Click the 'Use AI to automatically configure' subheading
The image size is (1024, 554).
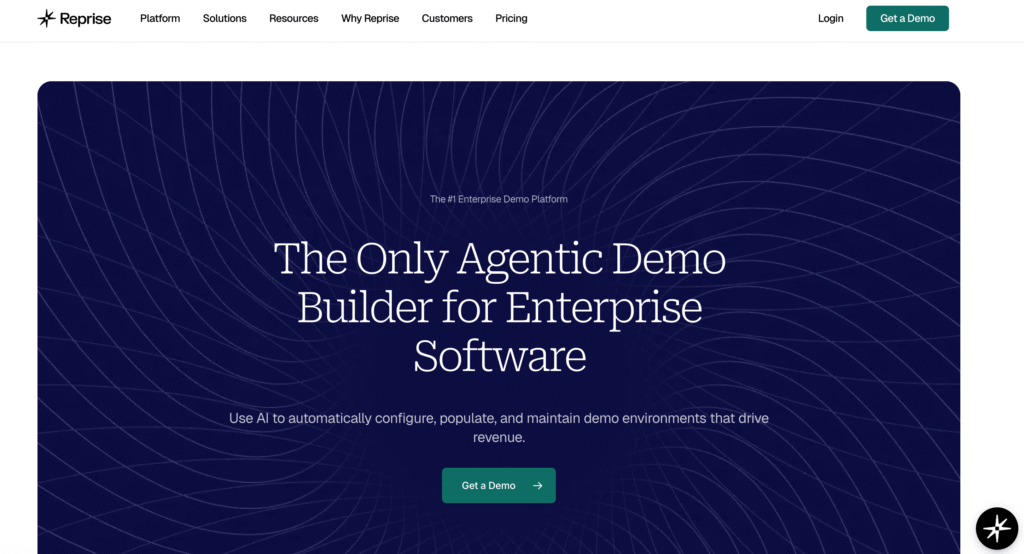tap(498, 418)
